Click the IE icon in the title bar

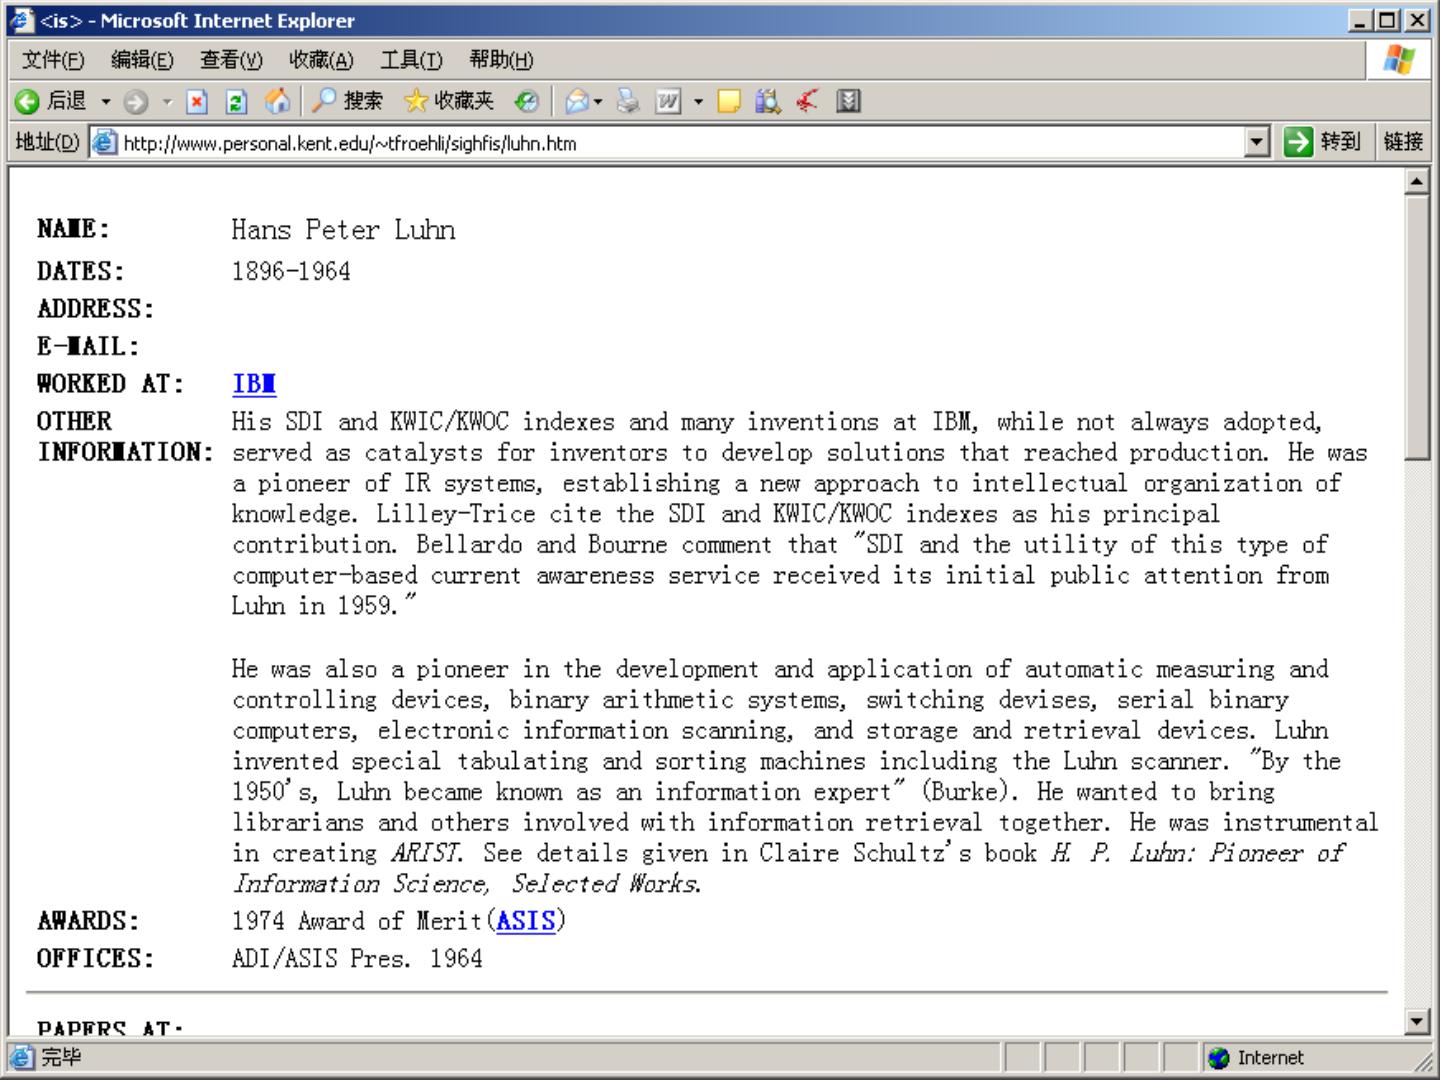tap(21, 20)
